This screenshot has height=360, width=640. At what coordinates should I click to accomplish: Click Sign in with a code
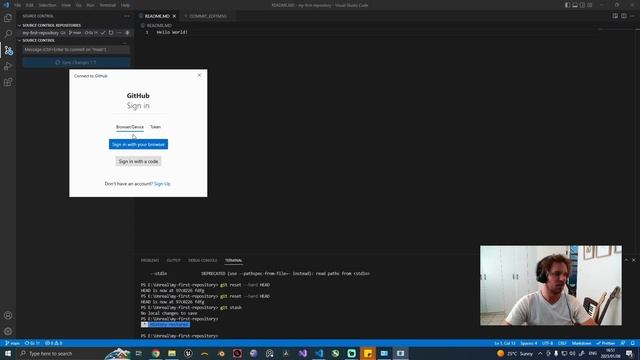138,162
